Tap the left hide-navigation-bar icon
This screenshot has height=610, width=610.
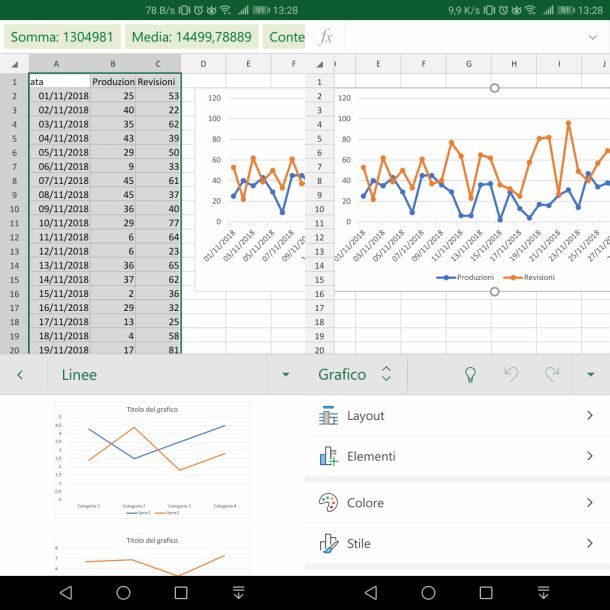click(238, 592)
